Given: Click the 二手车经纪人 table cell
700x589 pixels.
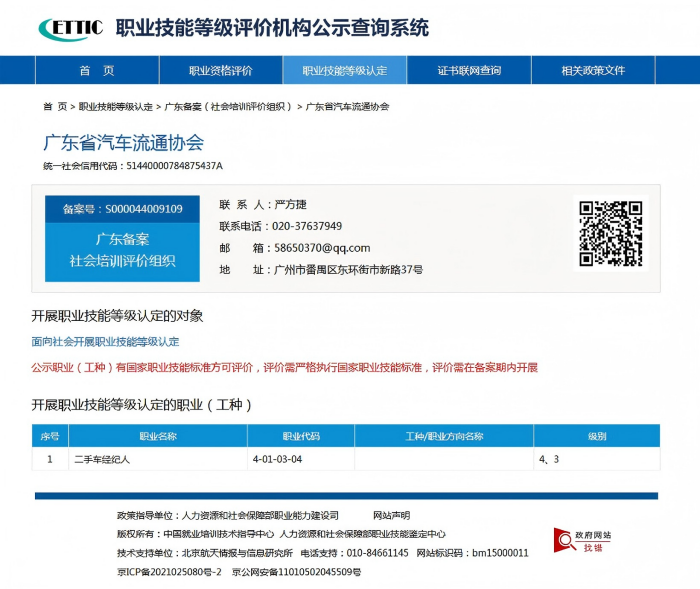Looking at the screenshot, I should point(158,459).
